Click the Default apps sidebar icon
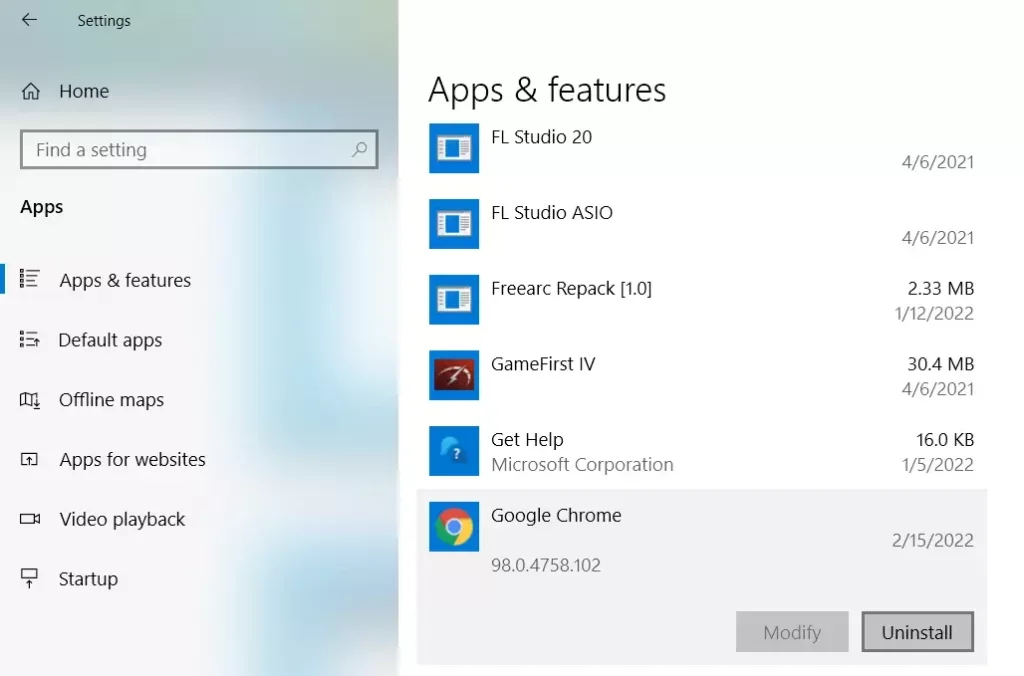The image size is (1024, 676). click(29, 339)
